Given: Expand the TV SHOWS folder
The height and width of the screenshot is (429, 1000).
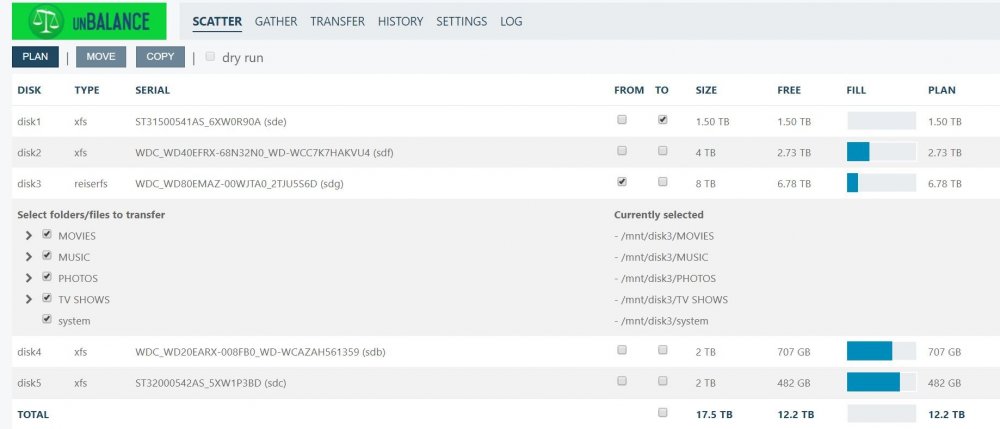Looking at the screenshot, I should point(29,300).
